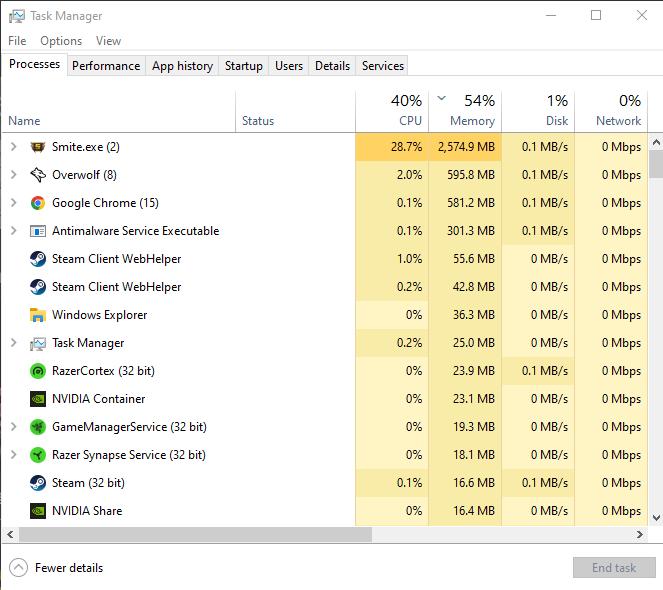
Task: Click the End task button
Action: tap(613, 568)
